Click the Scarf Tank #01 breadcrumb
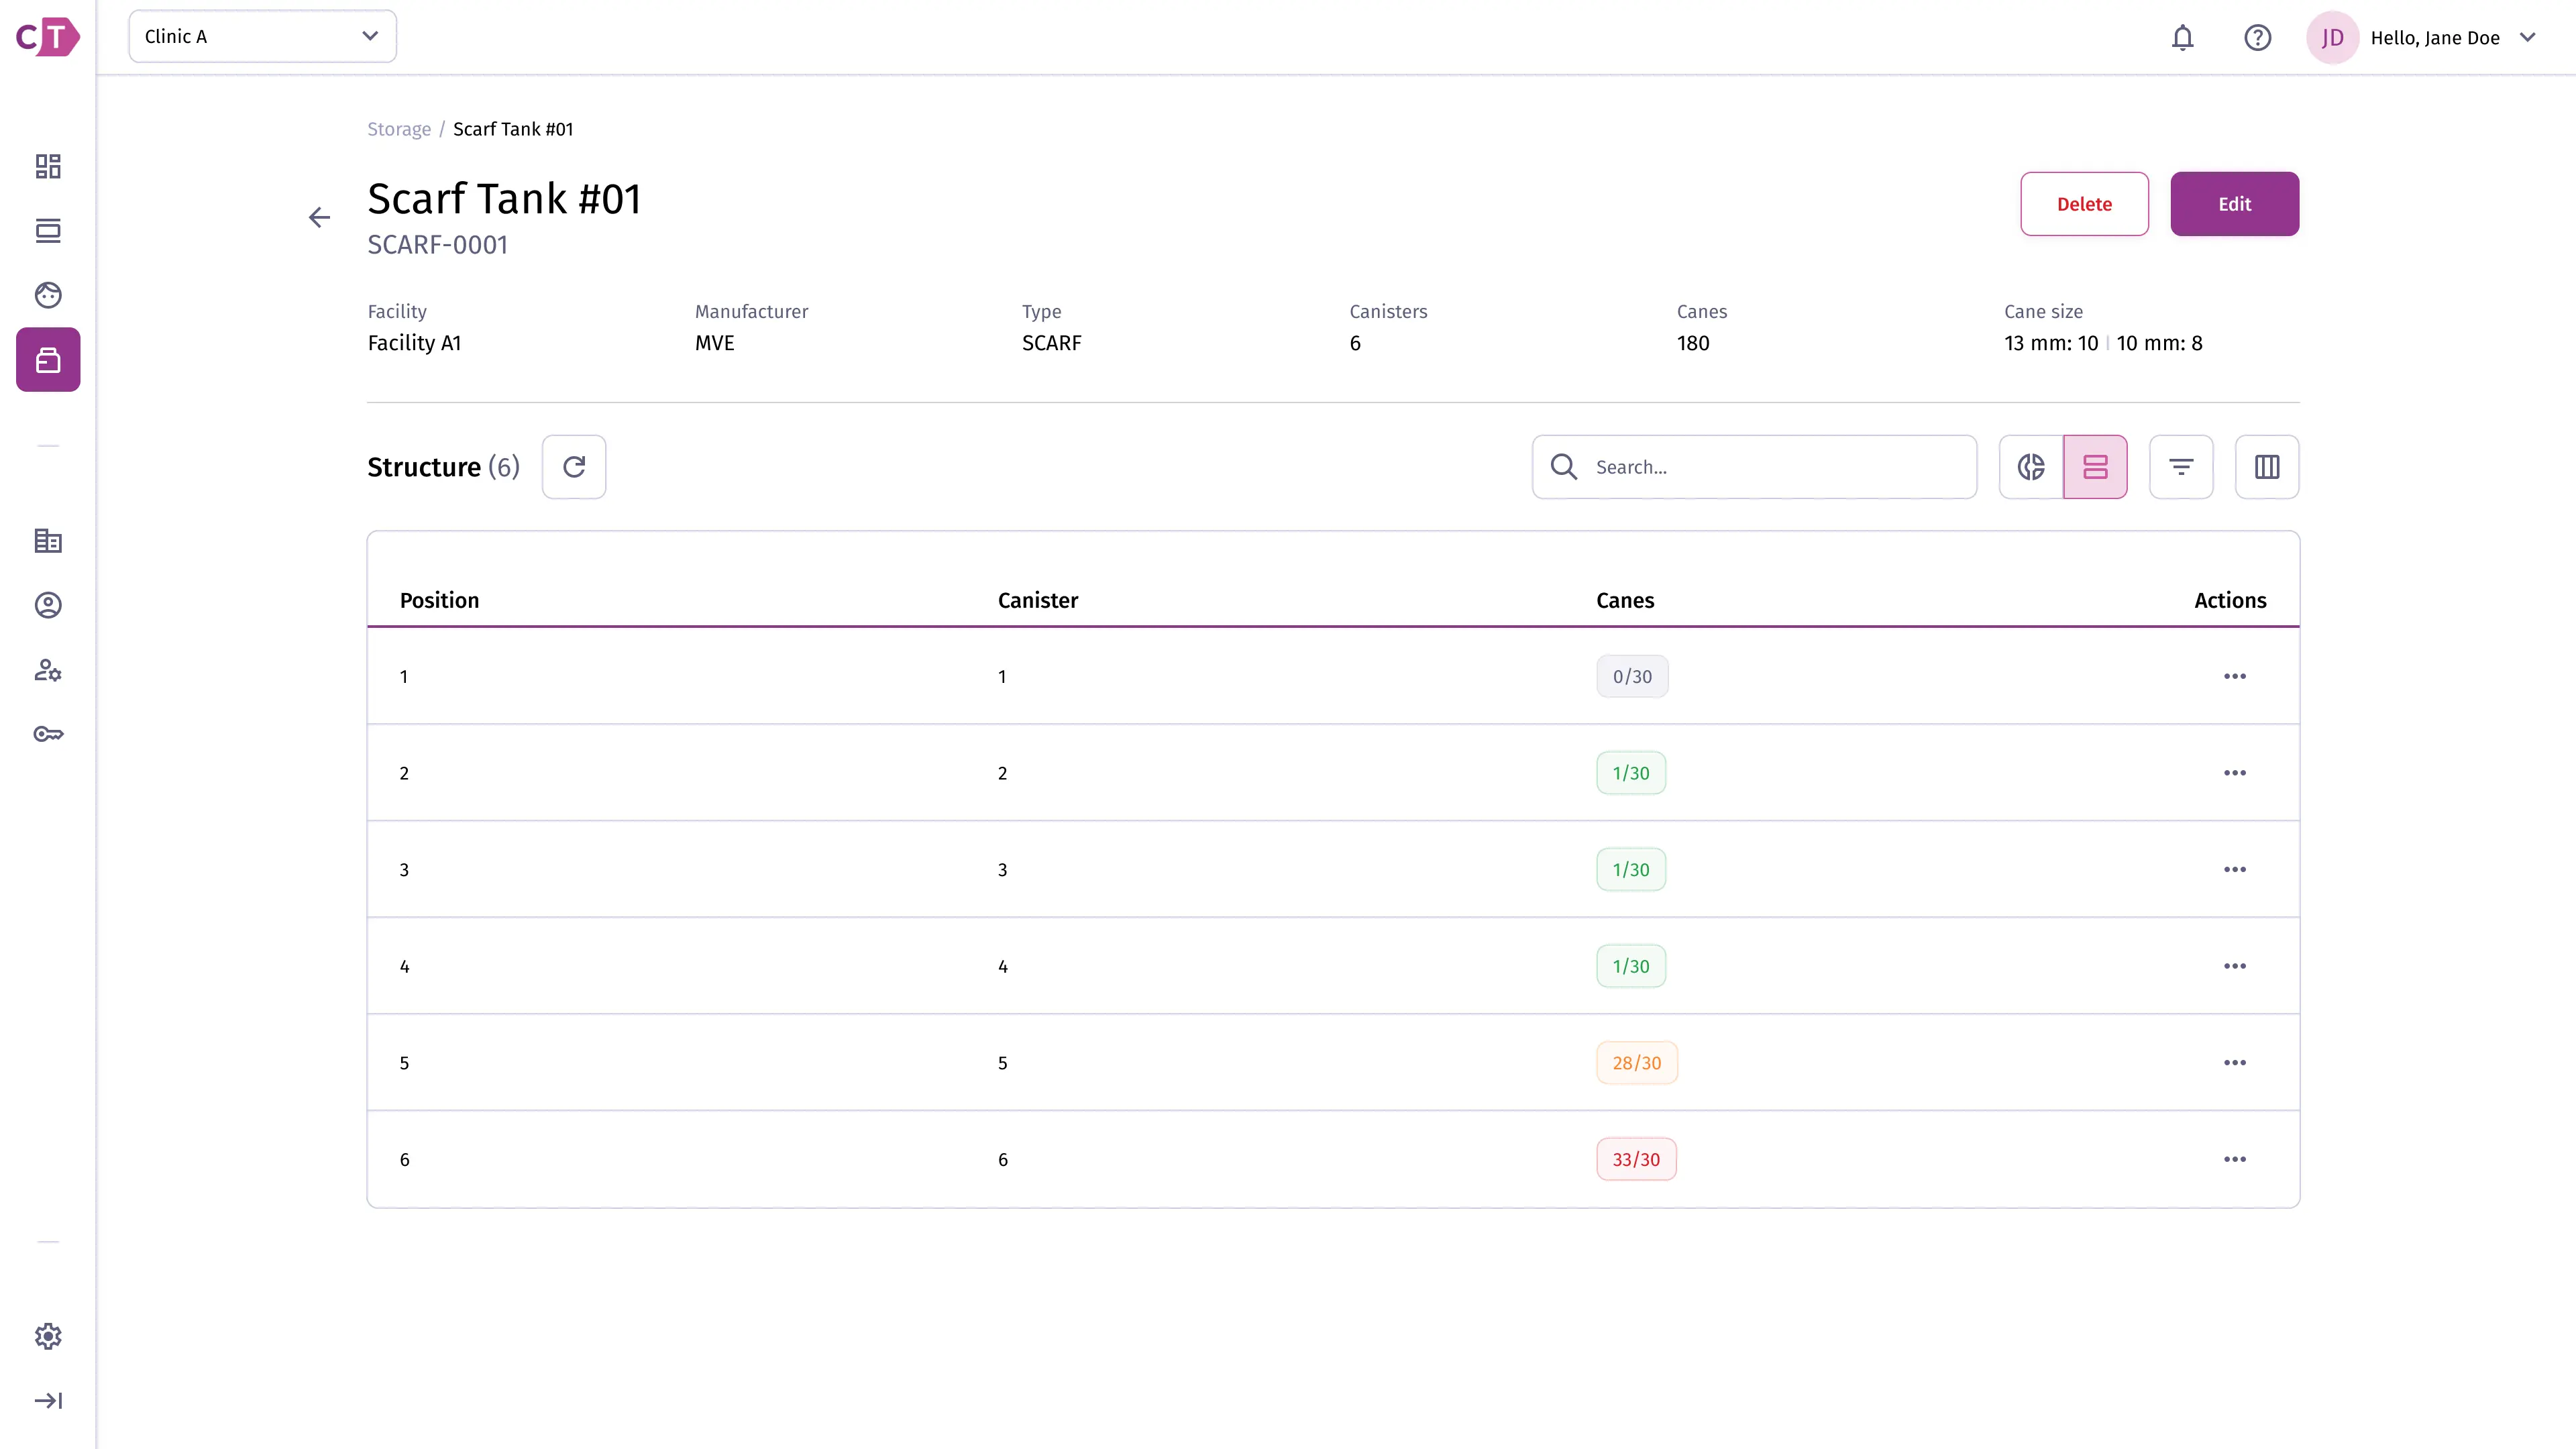Image resolution: width=2576 pixels, height=1449 pixels. (x=513, y=129)
